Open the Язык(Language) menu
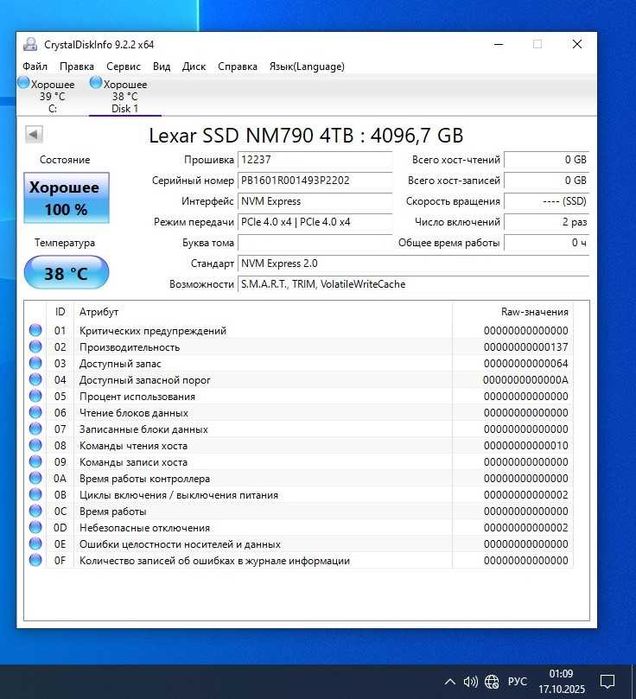This screenshot has width=636, height=699. (307, 66)
